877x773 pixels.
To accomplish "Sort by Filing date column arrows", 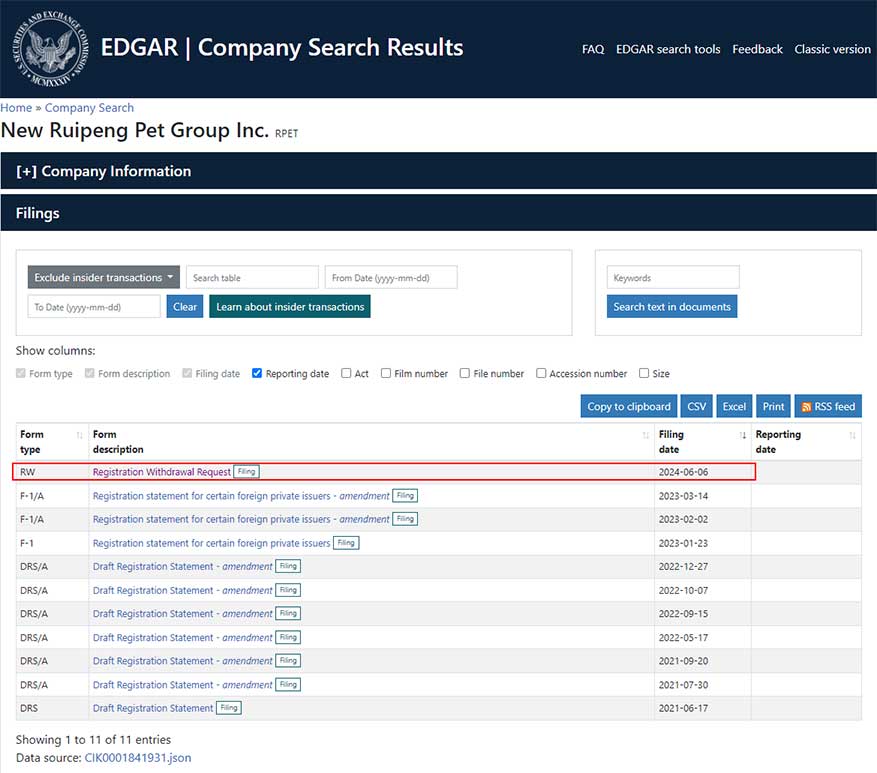I will click(x=742, y=435).
